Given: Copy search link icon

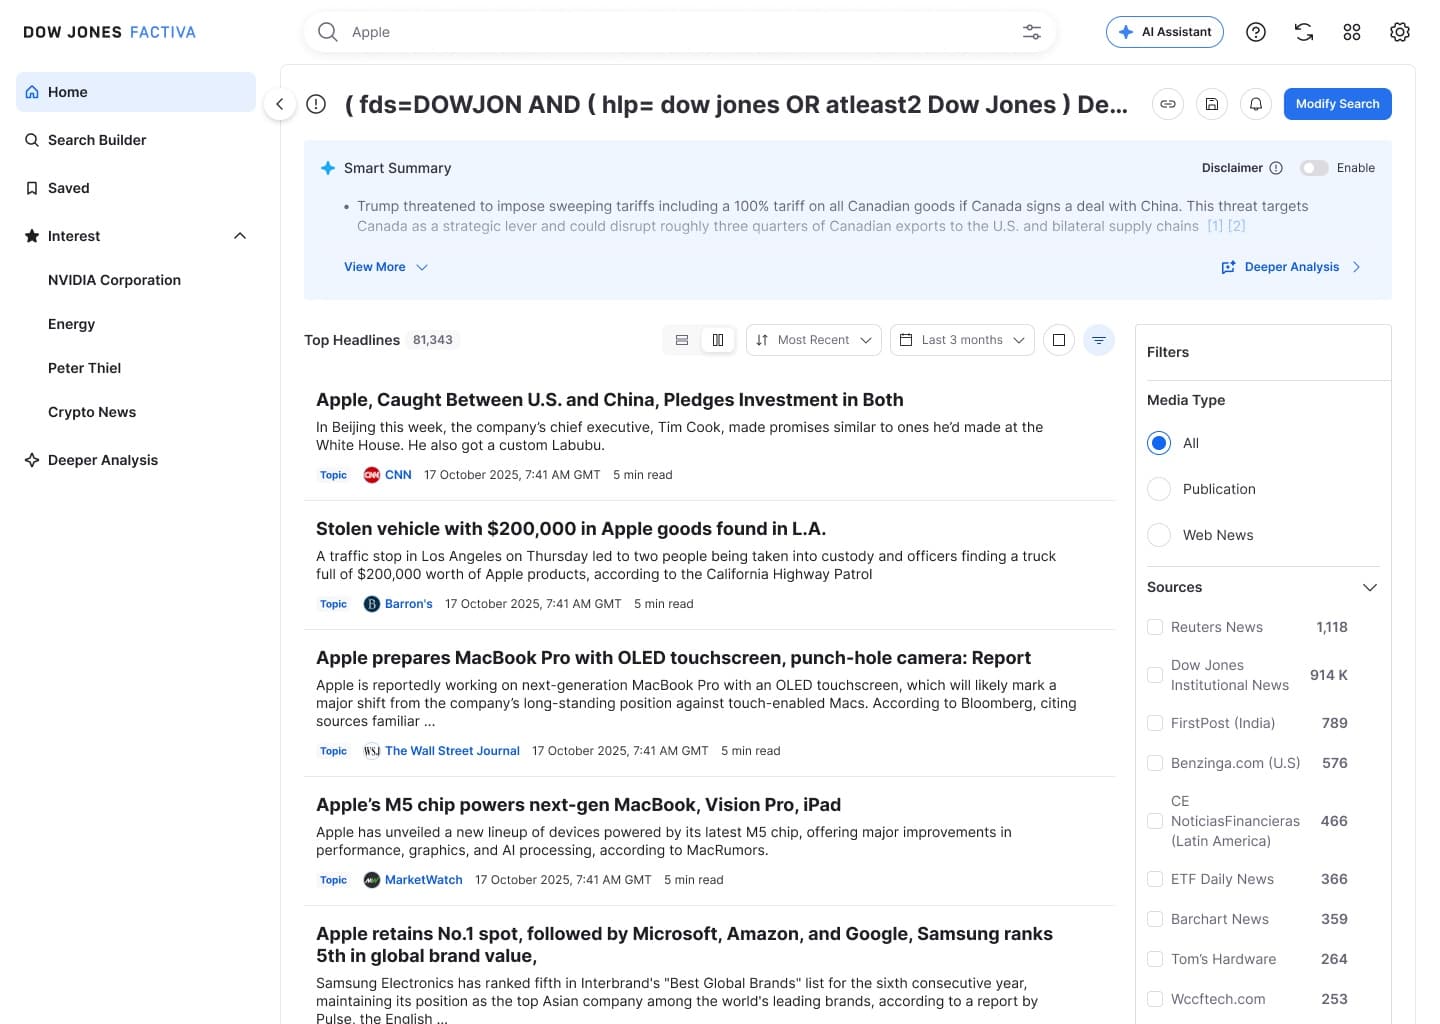Looking at the screenshot, I should coord(1168,104).
